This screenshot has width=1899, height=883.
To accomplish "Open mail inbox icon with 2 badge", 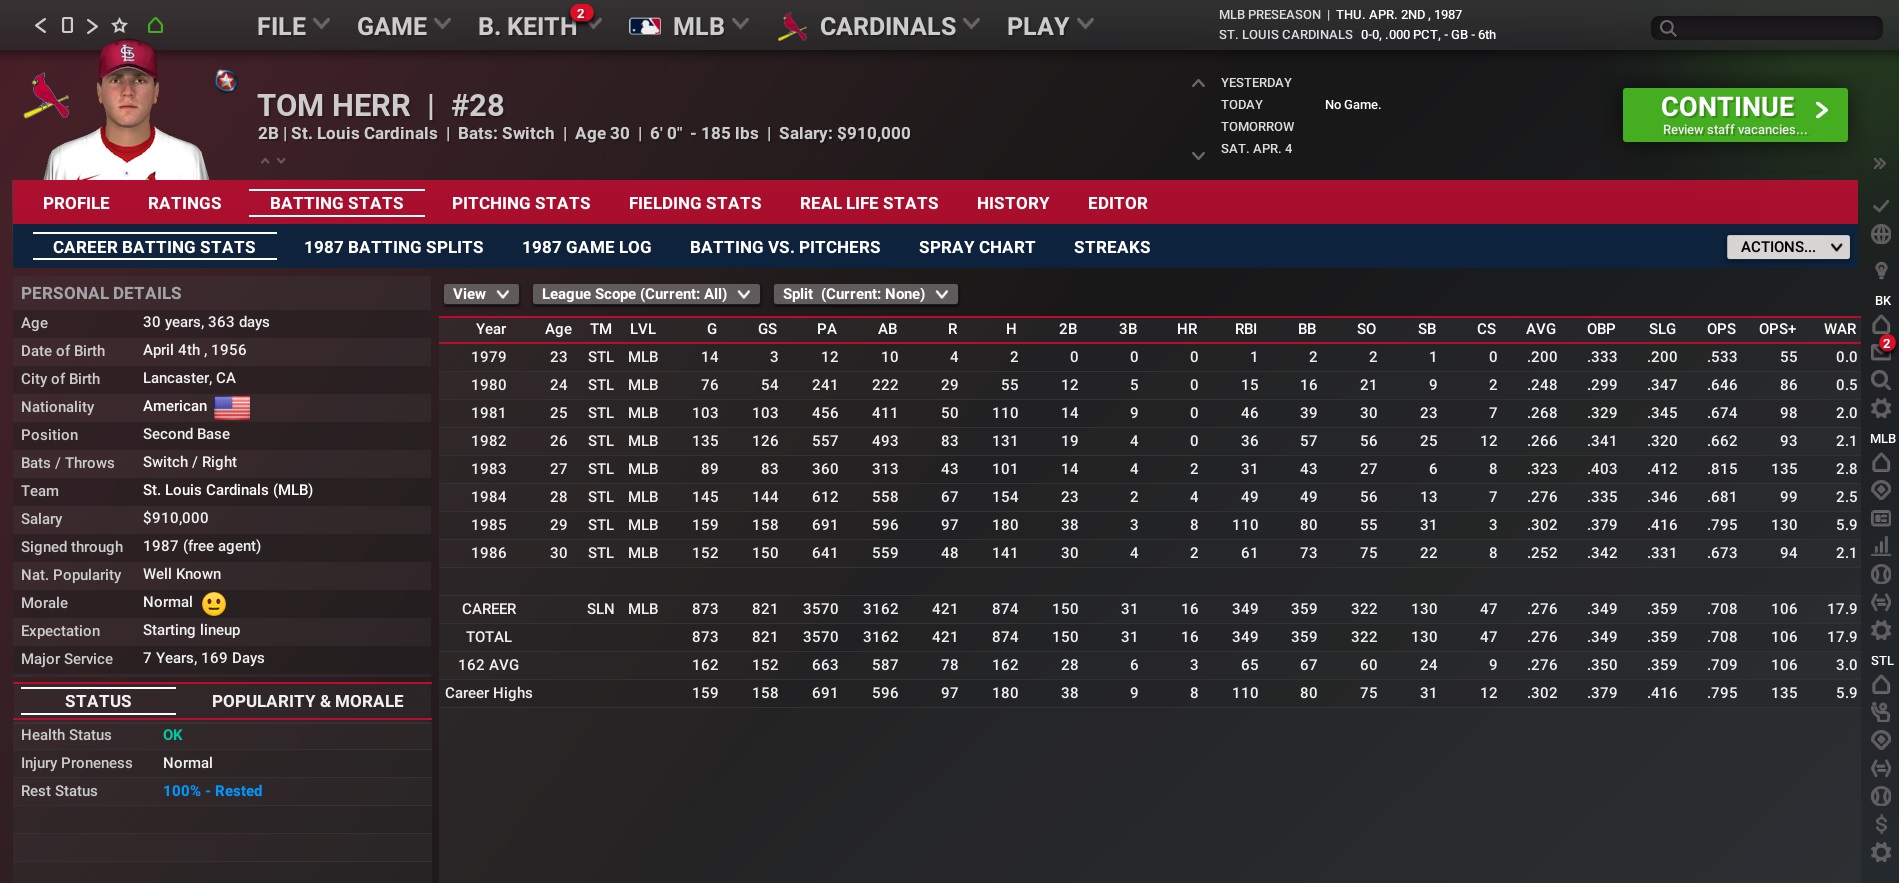I will (x=1880, y=351).
